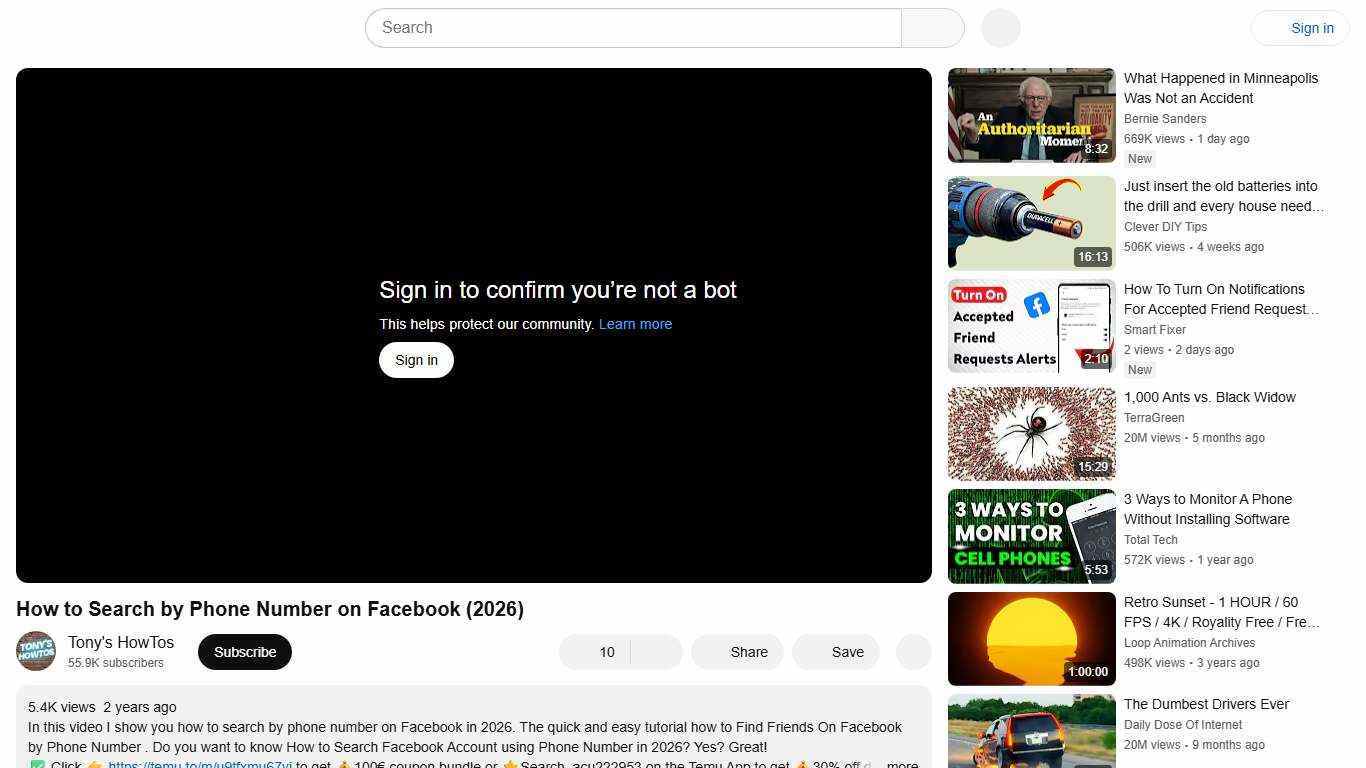Open the Bernie Sanders Minneapolis video thumbnail

click(1031, 115)
